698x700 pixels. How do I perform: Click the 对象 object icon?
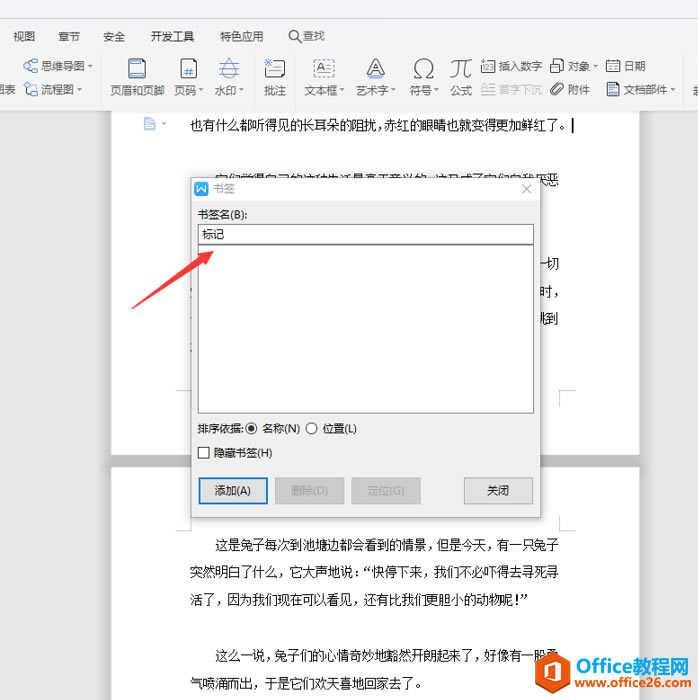pos(557,66)
